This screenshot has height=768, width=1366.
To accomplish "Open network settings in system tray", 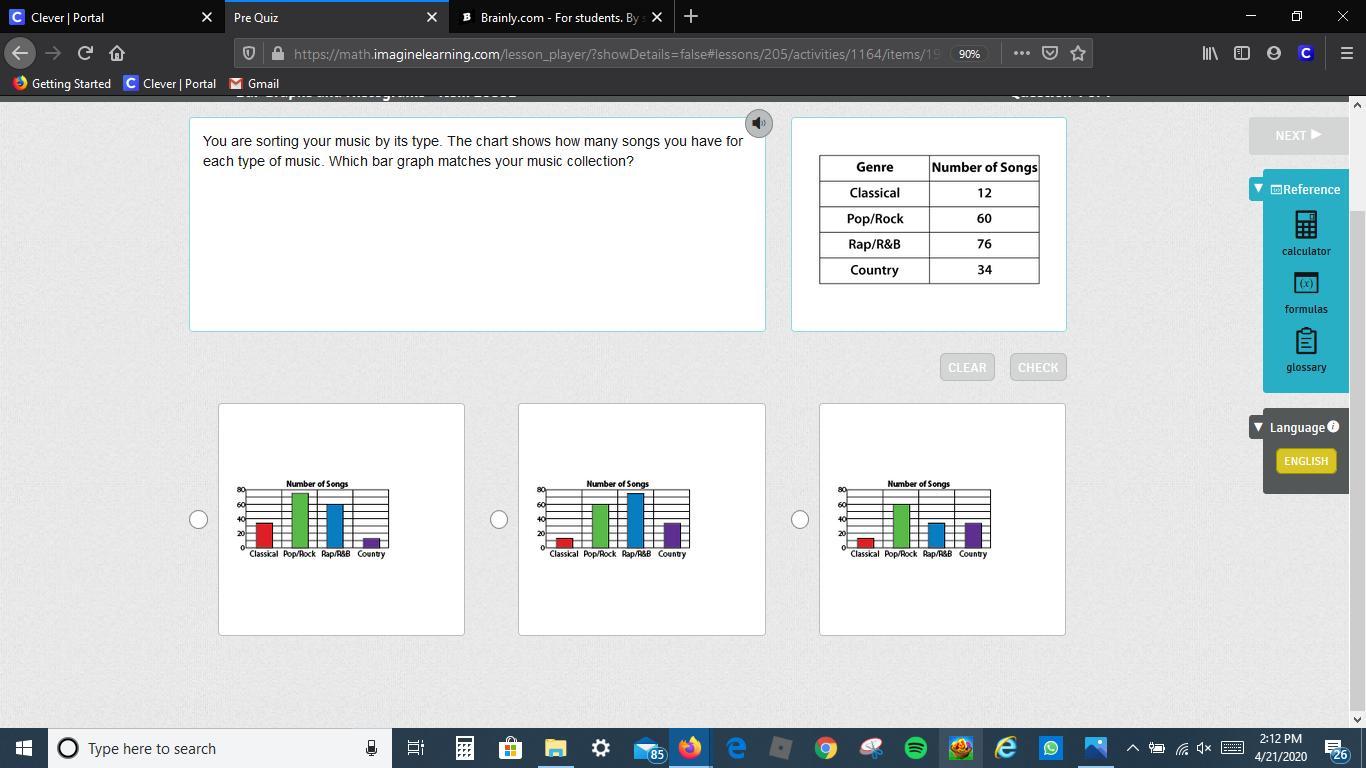I will point(1181,748).
